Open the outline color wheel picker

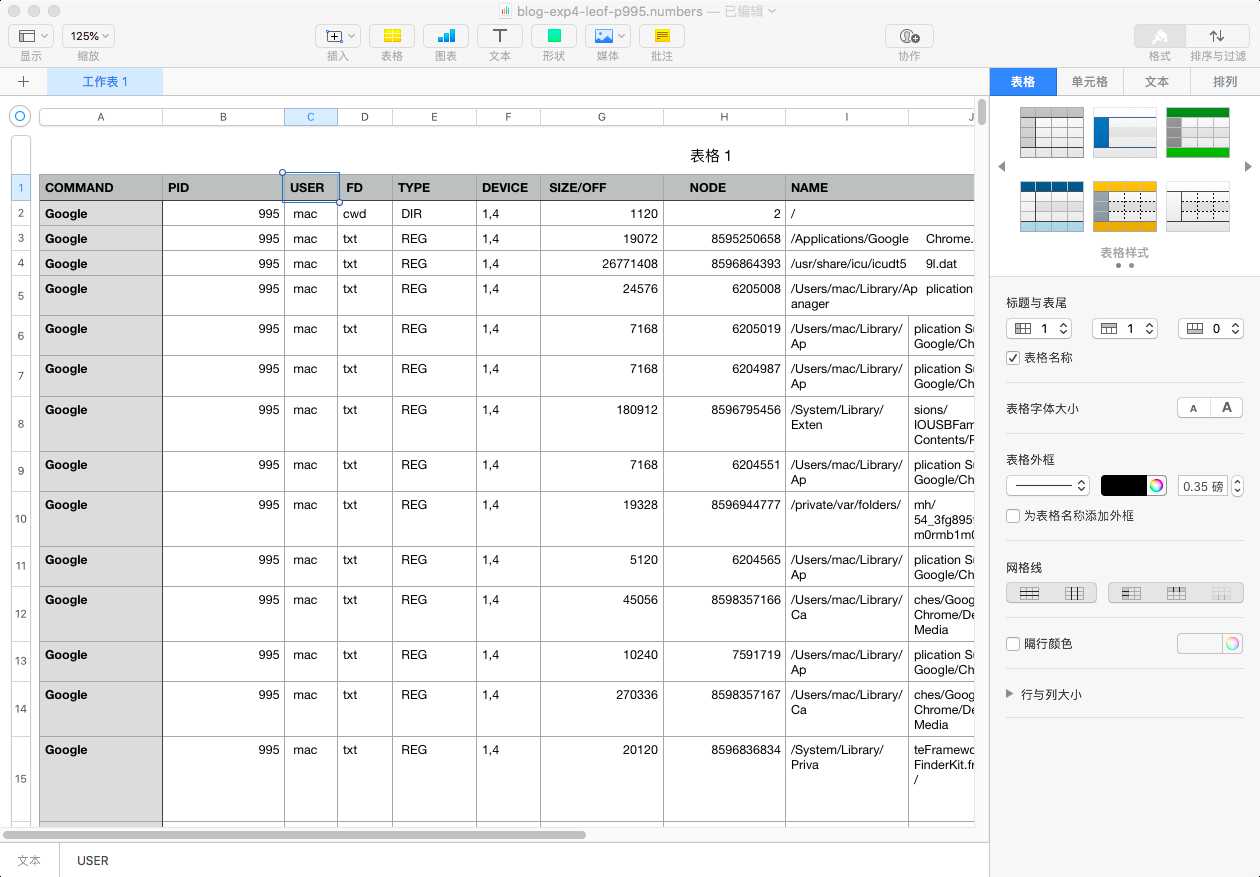click(x=1157, y=486)
